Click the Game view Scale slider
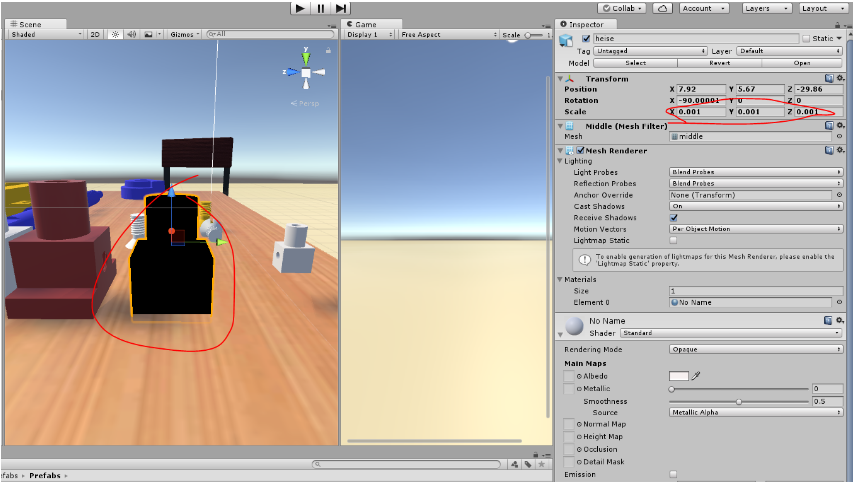 point(535,34)
